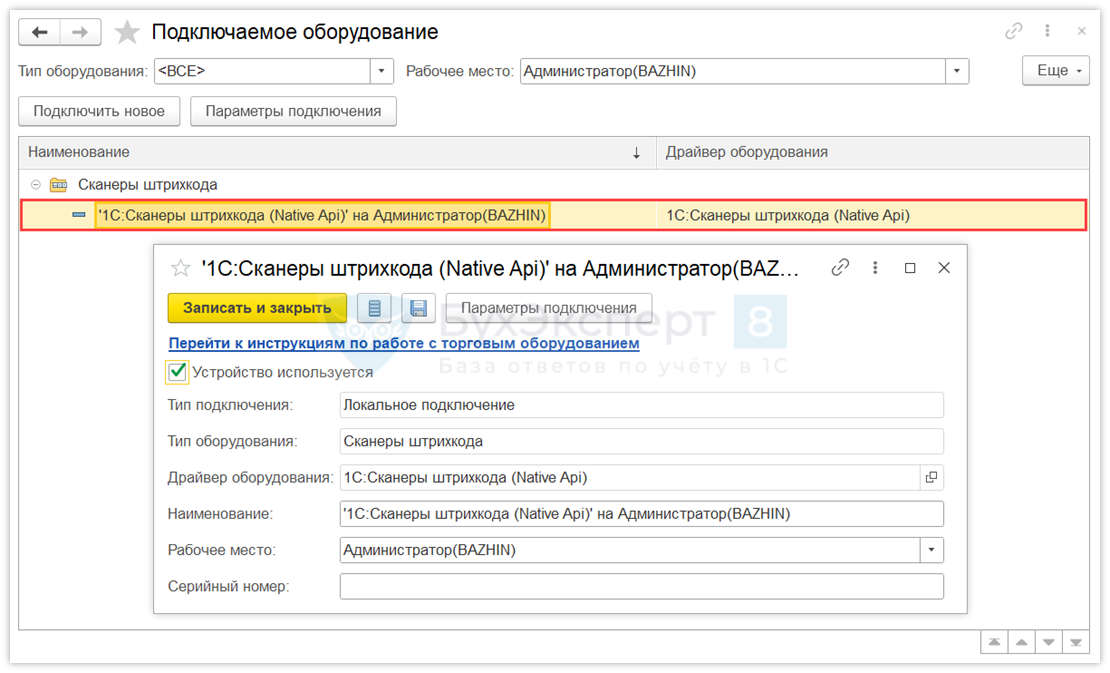
Task: Open the list-style document icon in dialog toolbar
Action: (x=375, y=308)
